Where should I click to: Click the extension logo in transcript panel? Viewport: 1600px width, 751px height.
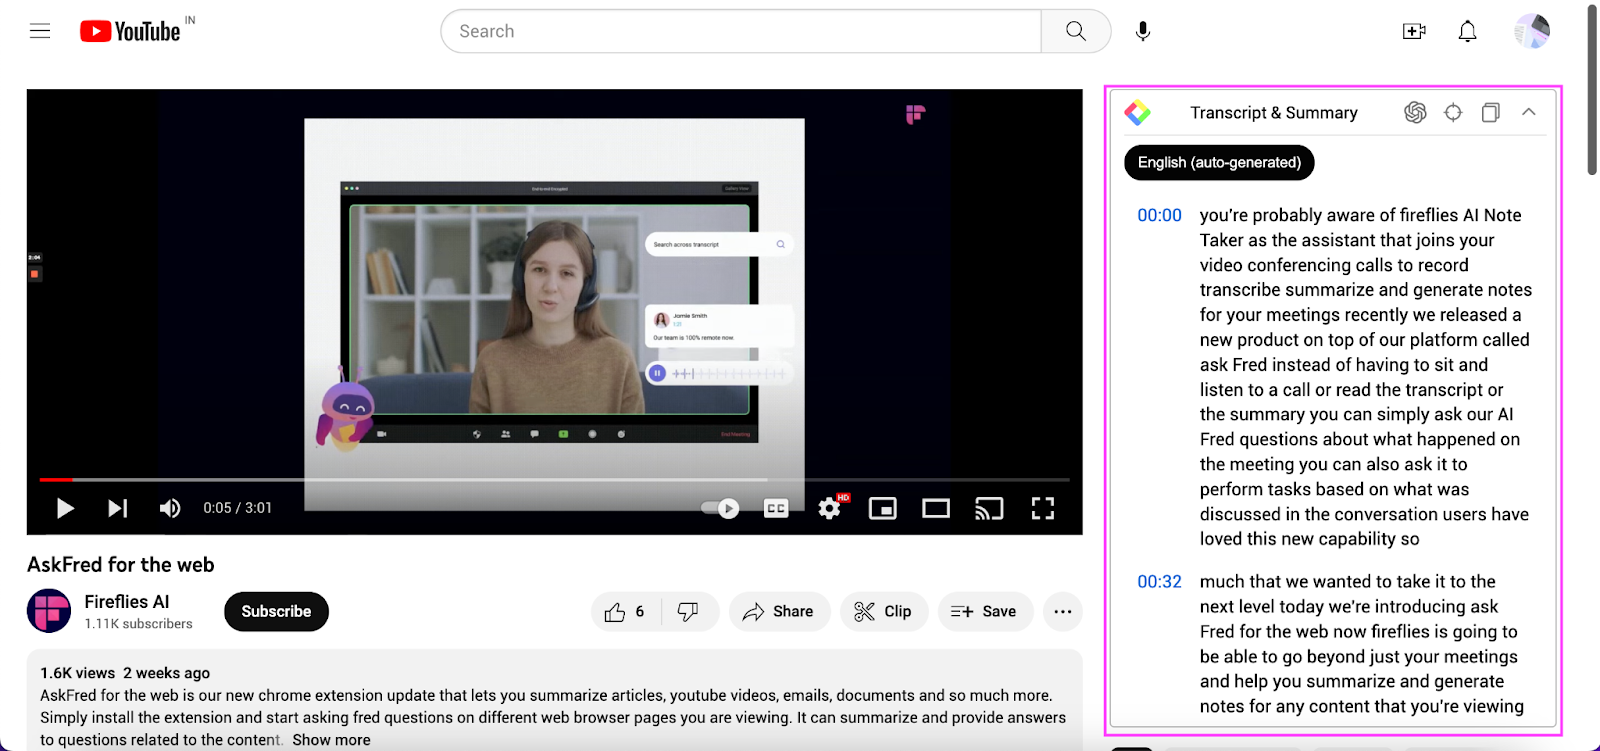coord(1138,113)
